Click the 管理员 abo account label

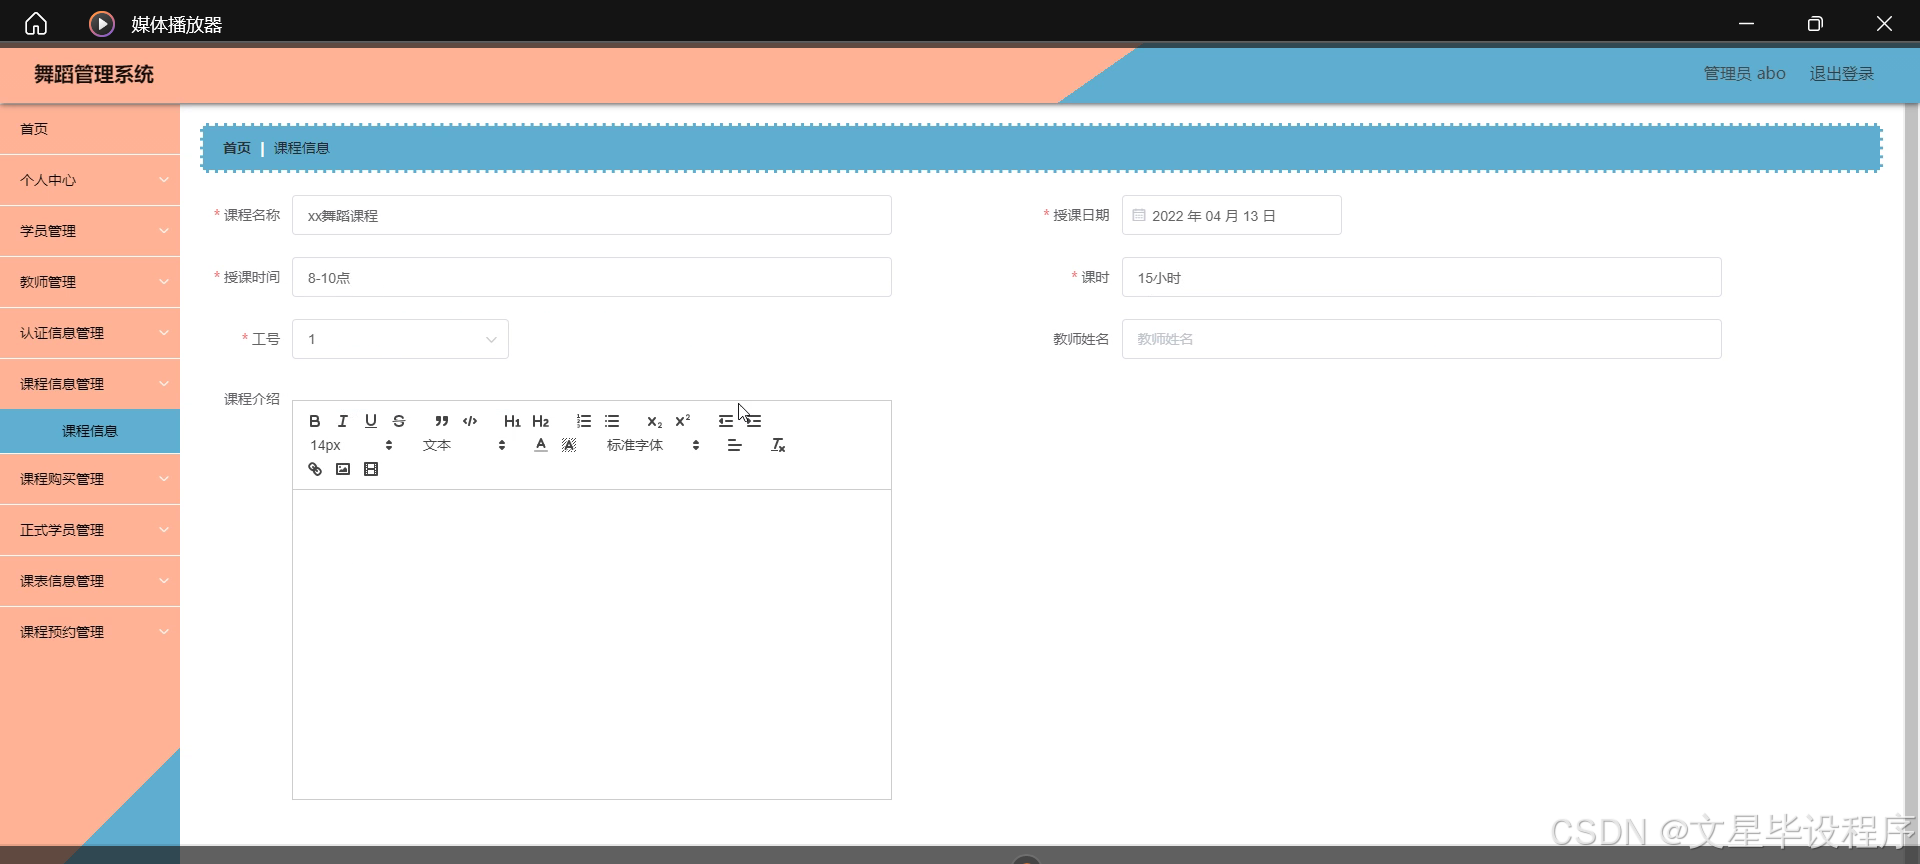(x=1744, y=74)
